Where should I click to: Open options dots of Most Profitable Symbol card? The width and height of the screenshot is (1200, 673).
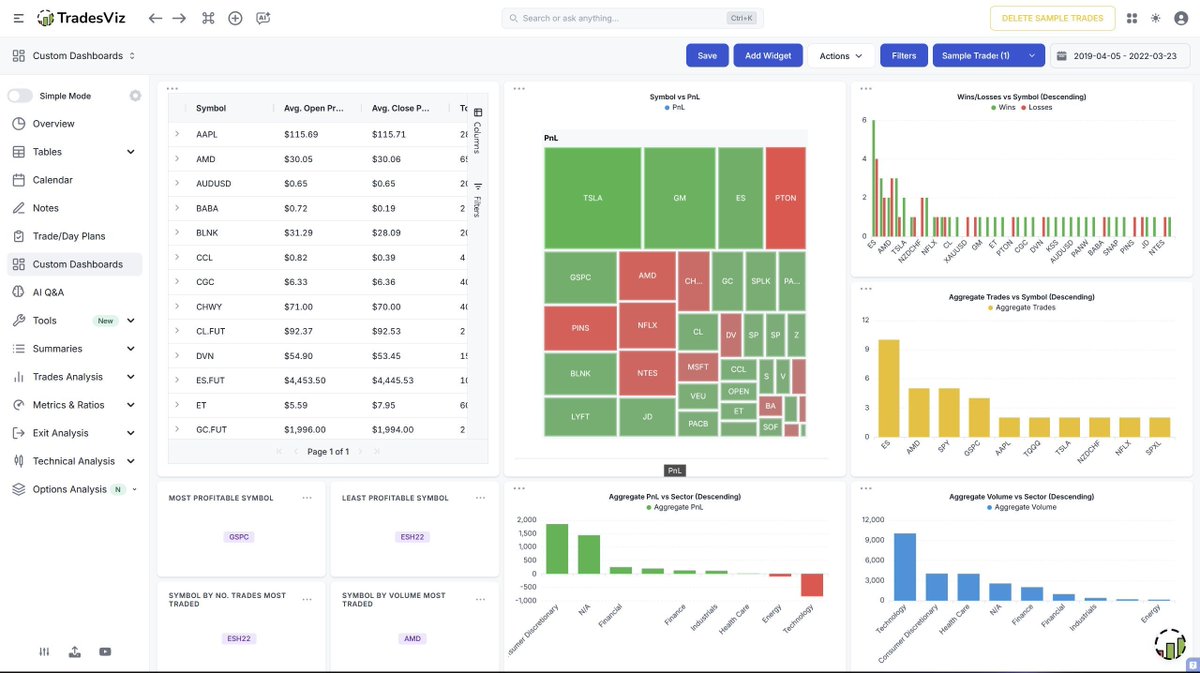(x=307, y=497)
